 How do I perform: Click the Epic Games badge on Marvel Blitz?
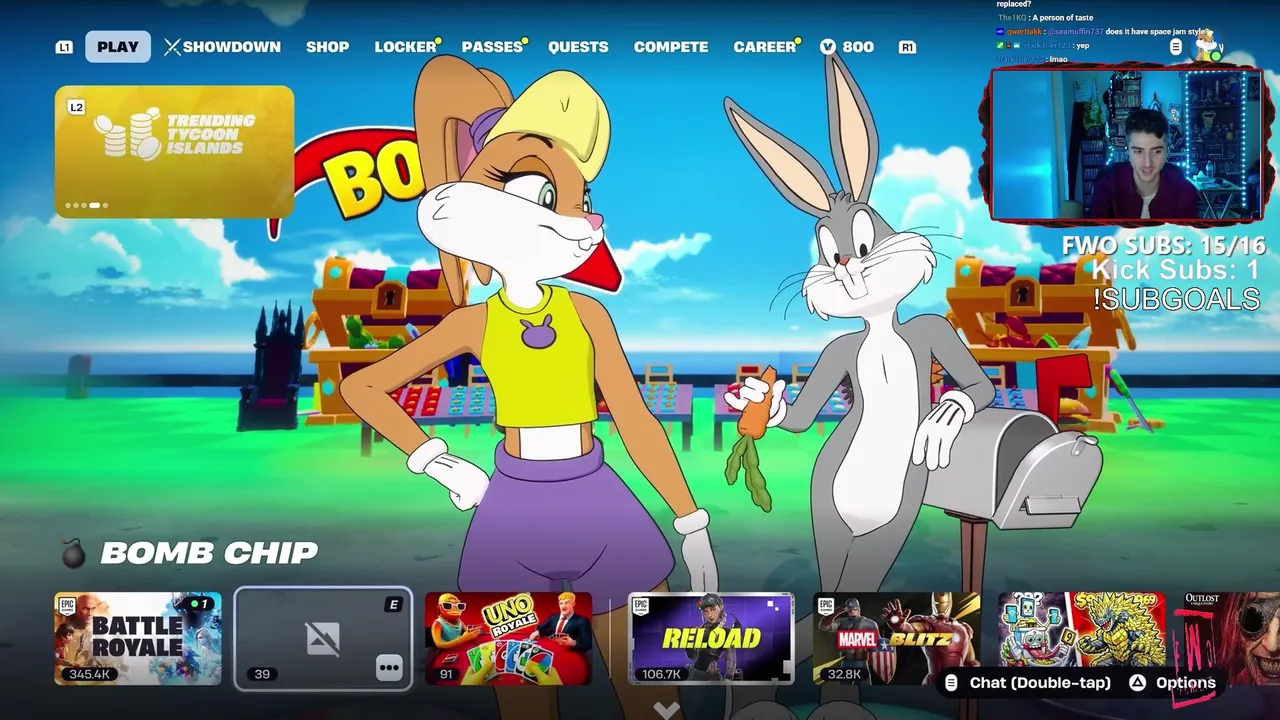point(825,606)
